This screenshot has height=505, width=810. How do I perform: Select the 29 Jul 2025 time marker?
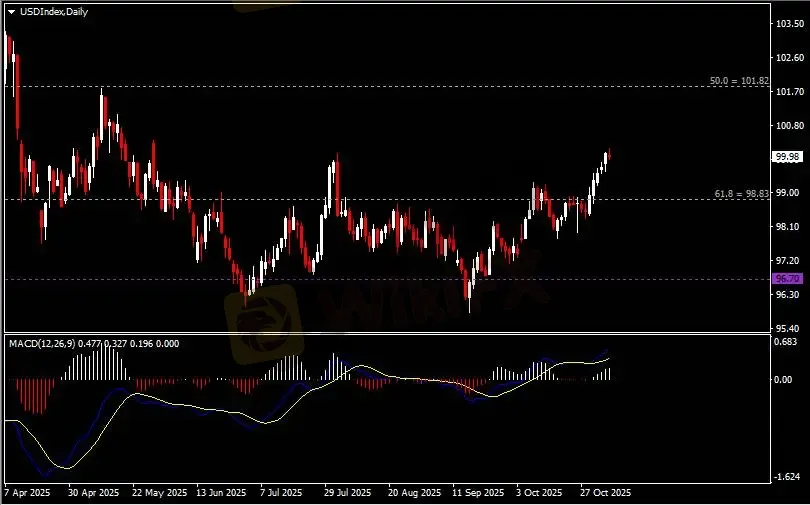(x=349, y=493)
